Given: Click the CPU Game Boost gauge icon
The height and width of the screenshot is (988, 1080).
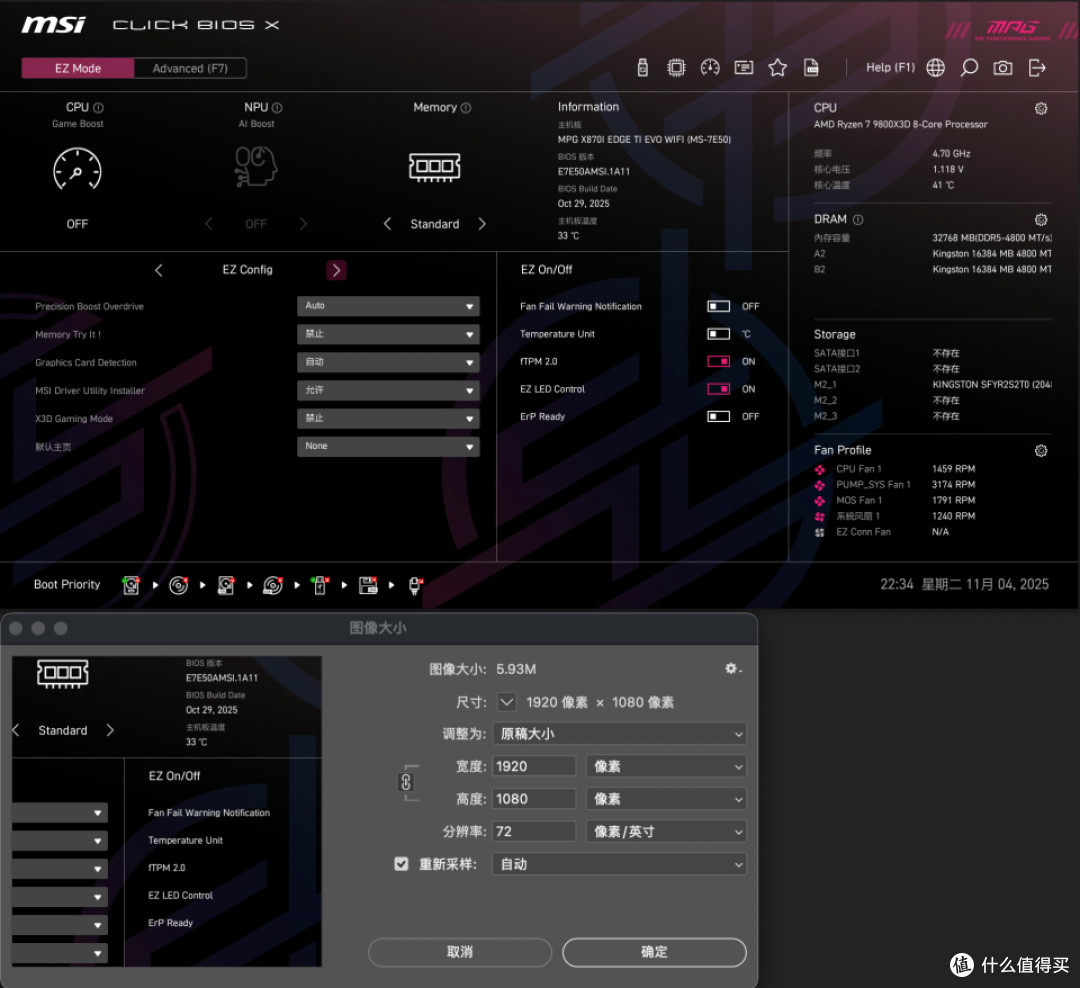Looking at the screenshot, I should (77, 169).
